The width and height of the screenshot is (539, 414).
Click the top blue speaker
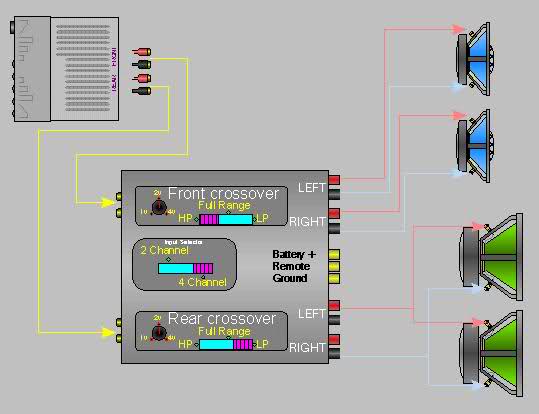click(475, 59)
